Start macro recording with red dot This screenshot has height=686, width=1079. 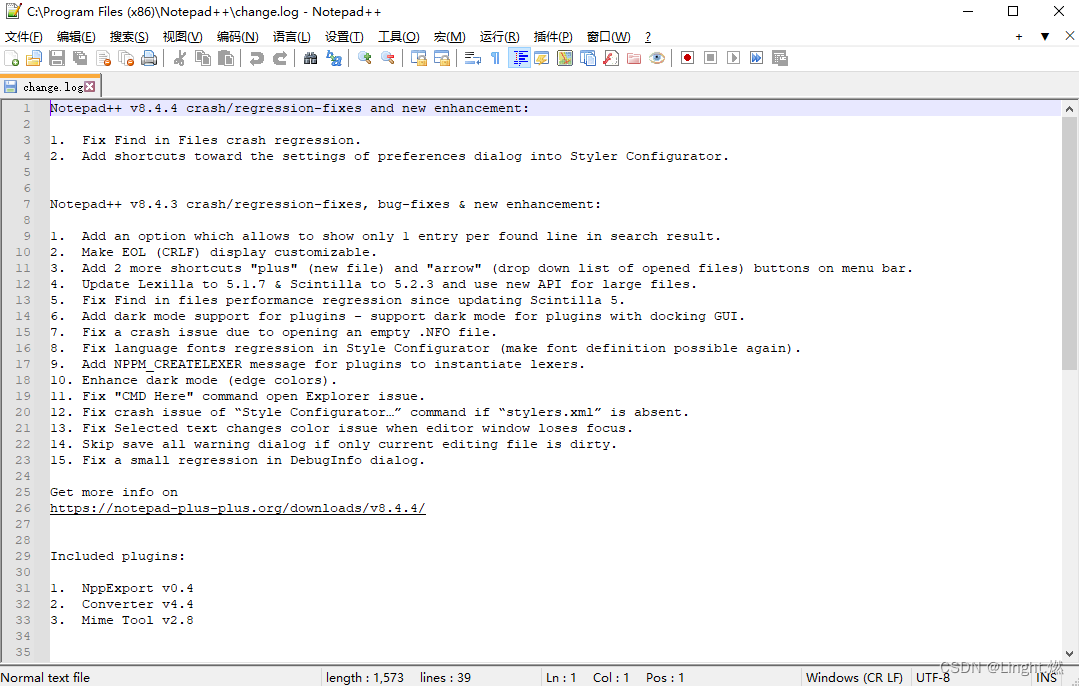pos(687,58)
